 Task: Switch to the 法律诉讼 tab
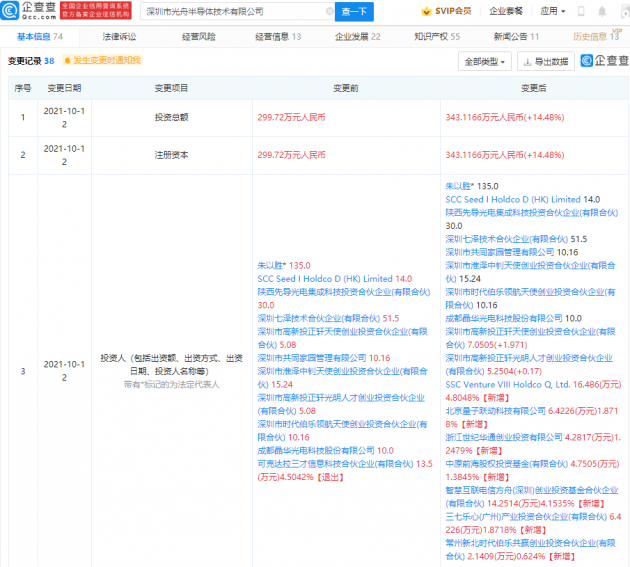(x=119, y=36)
